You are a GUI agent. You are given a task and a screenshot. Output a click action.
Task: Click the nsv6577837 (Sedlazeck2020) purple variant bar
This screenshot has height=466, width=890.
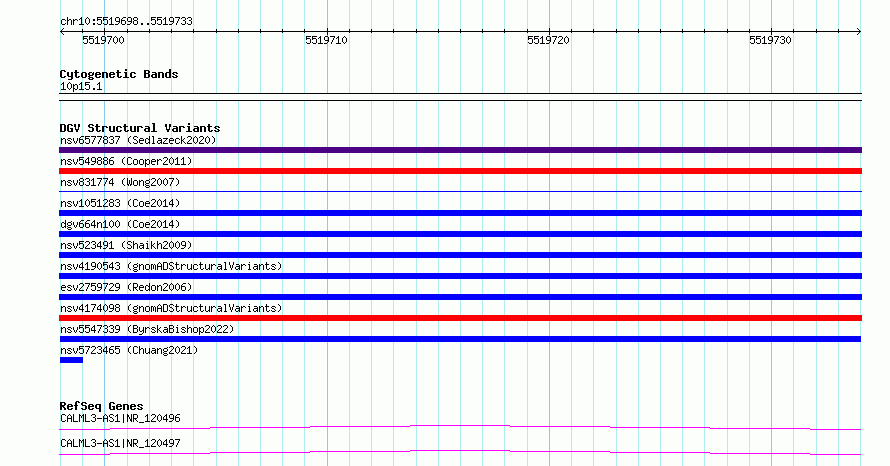pyautogui.click(x=460, y=150)
